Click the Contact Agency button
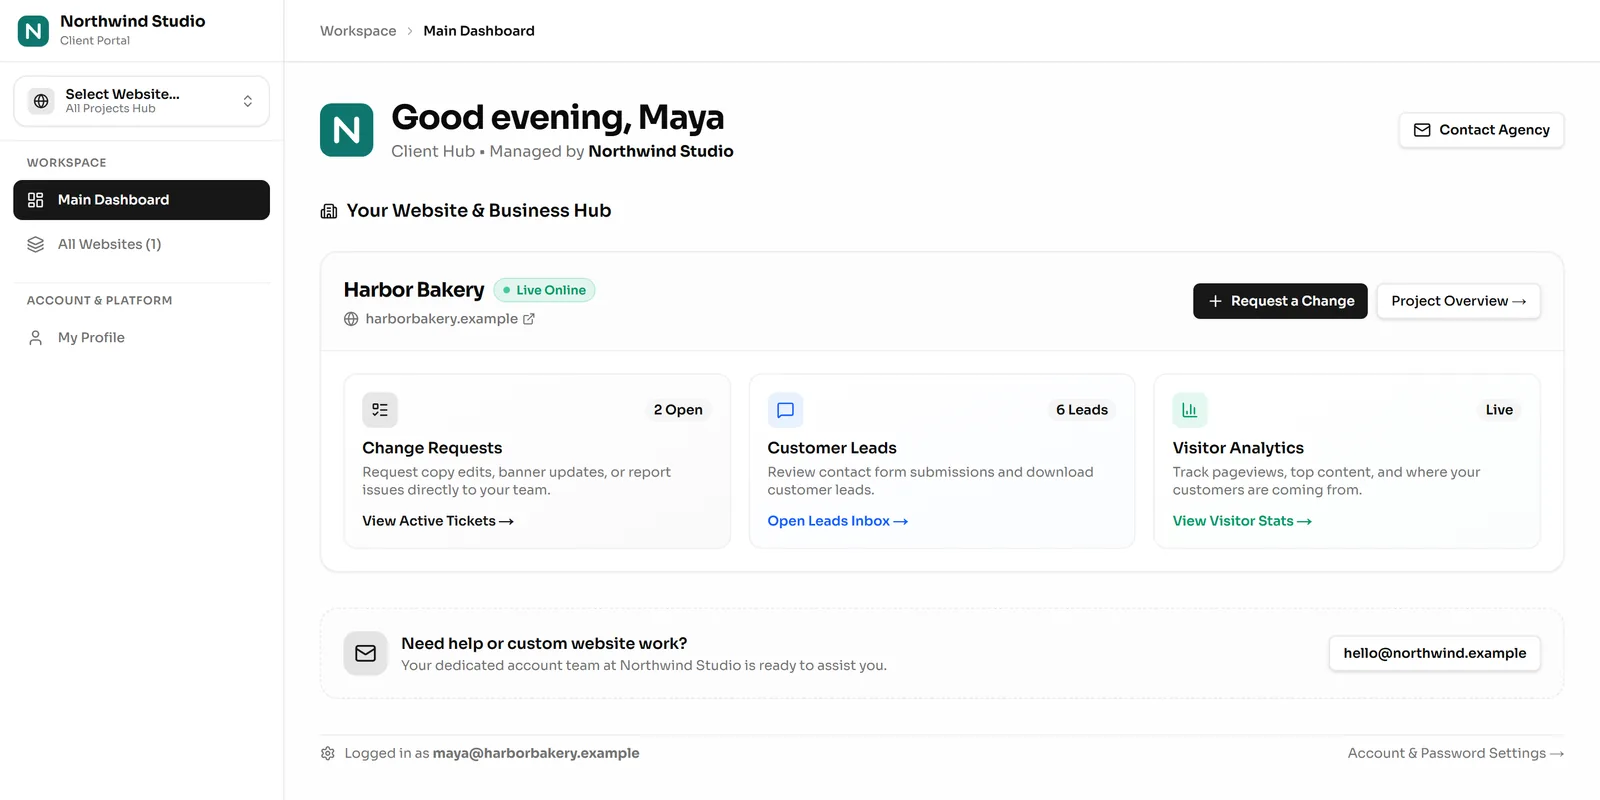This screenshot has width=1600, height=800. [1481, 130]
